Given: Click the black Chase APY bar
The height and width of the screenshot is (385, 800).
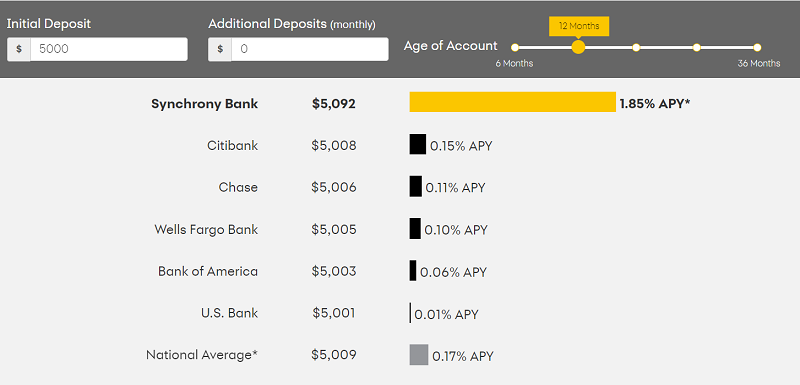Looking at the screenshot, I should (x=416, y=186).
